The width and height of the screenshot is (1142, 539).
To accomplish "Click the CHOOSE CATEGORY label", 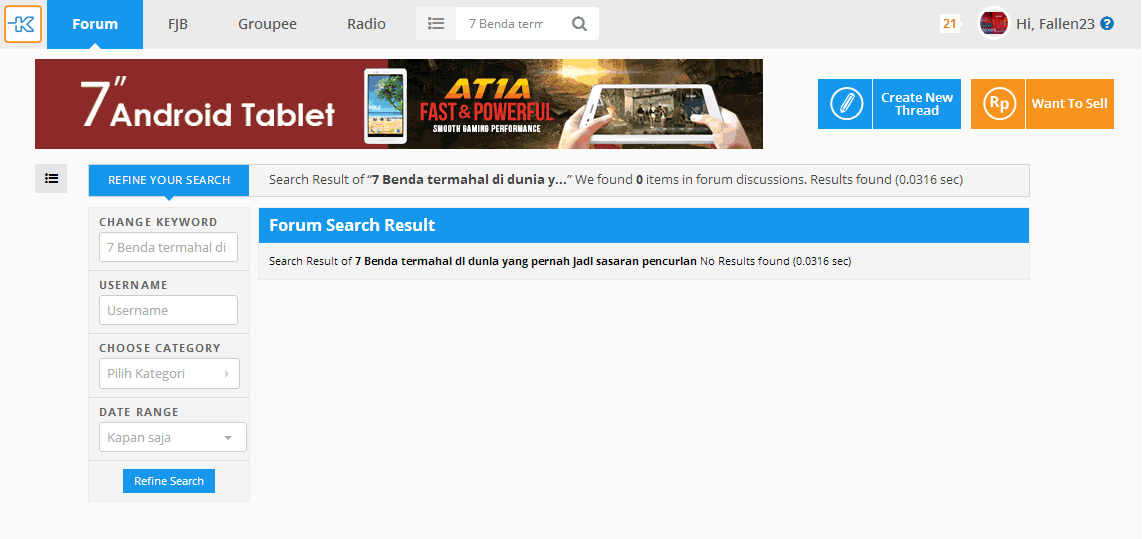I will click(160, 348).
